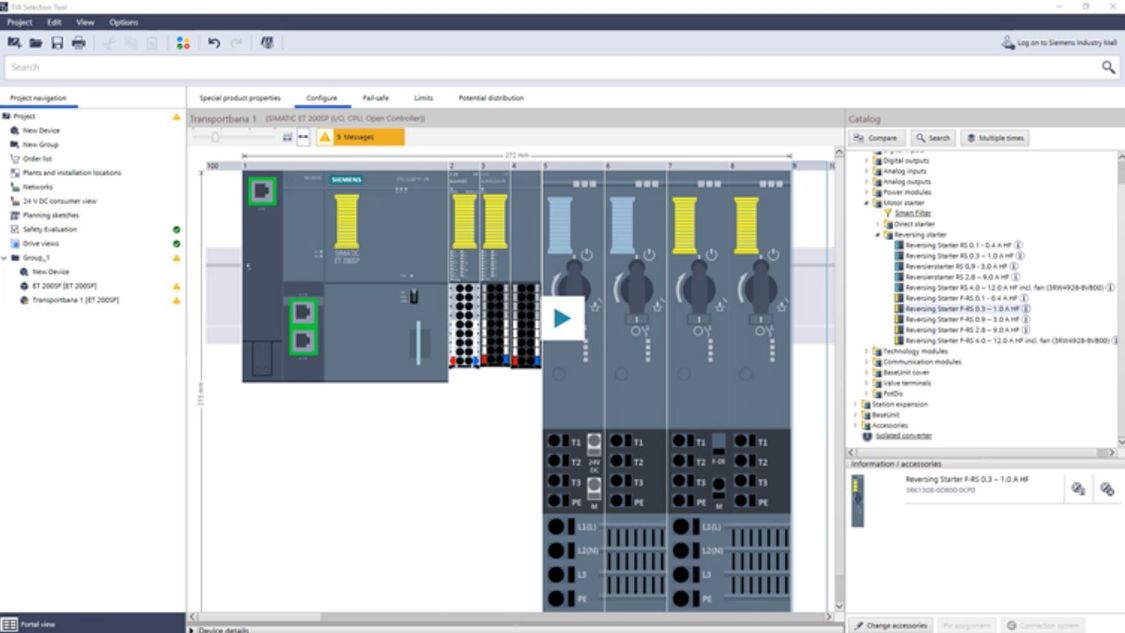The width and height of the screenshot is (1125, 633).
Task: Open the Options menu
Action: tap(123, 22)
